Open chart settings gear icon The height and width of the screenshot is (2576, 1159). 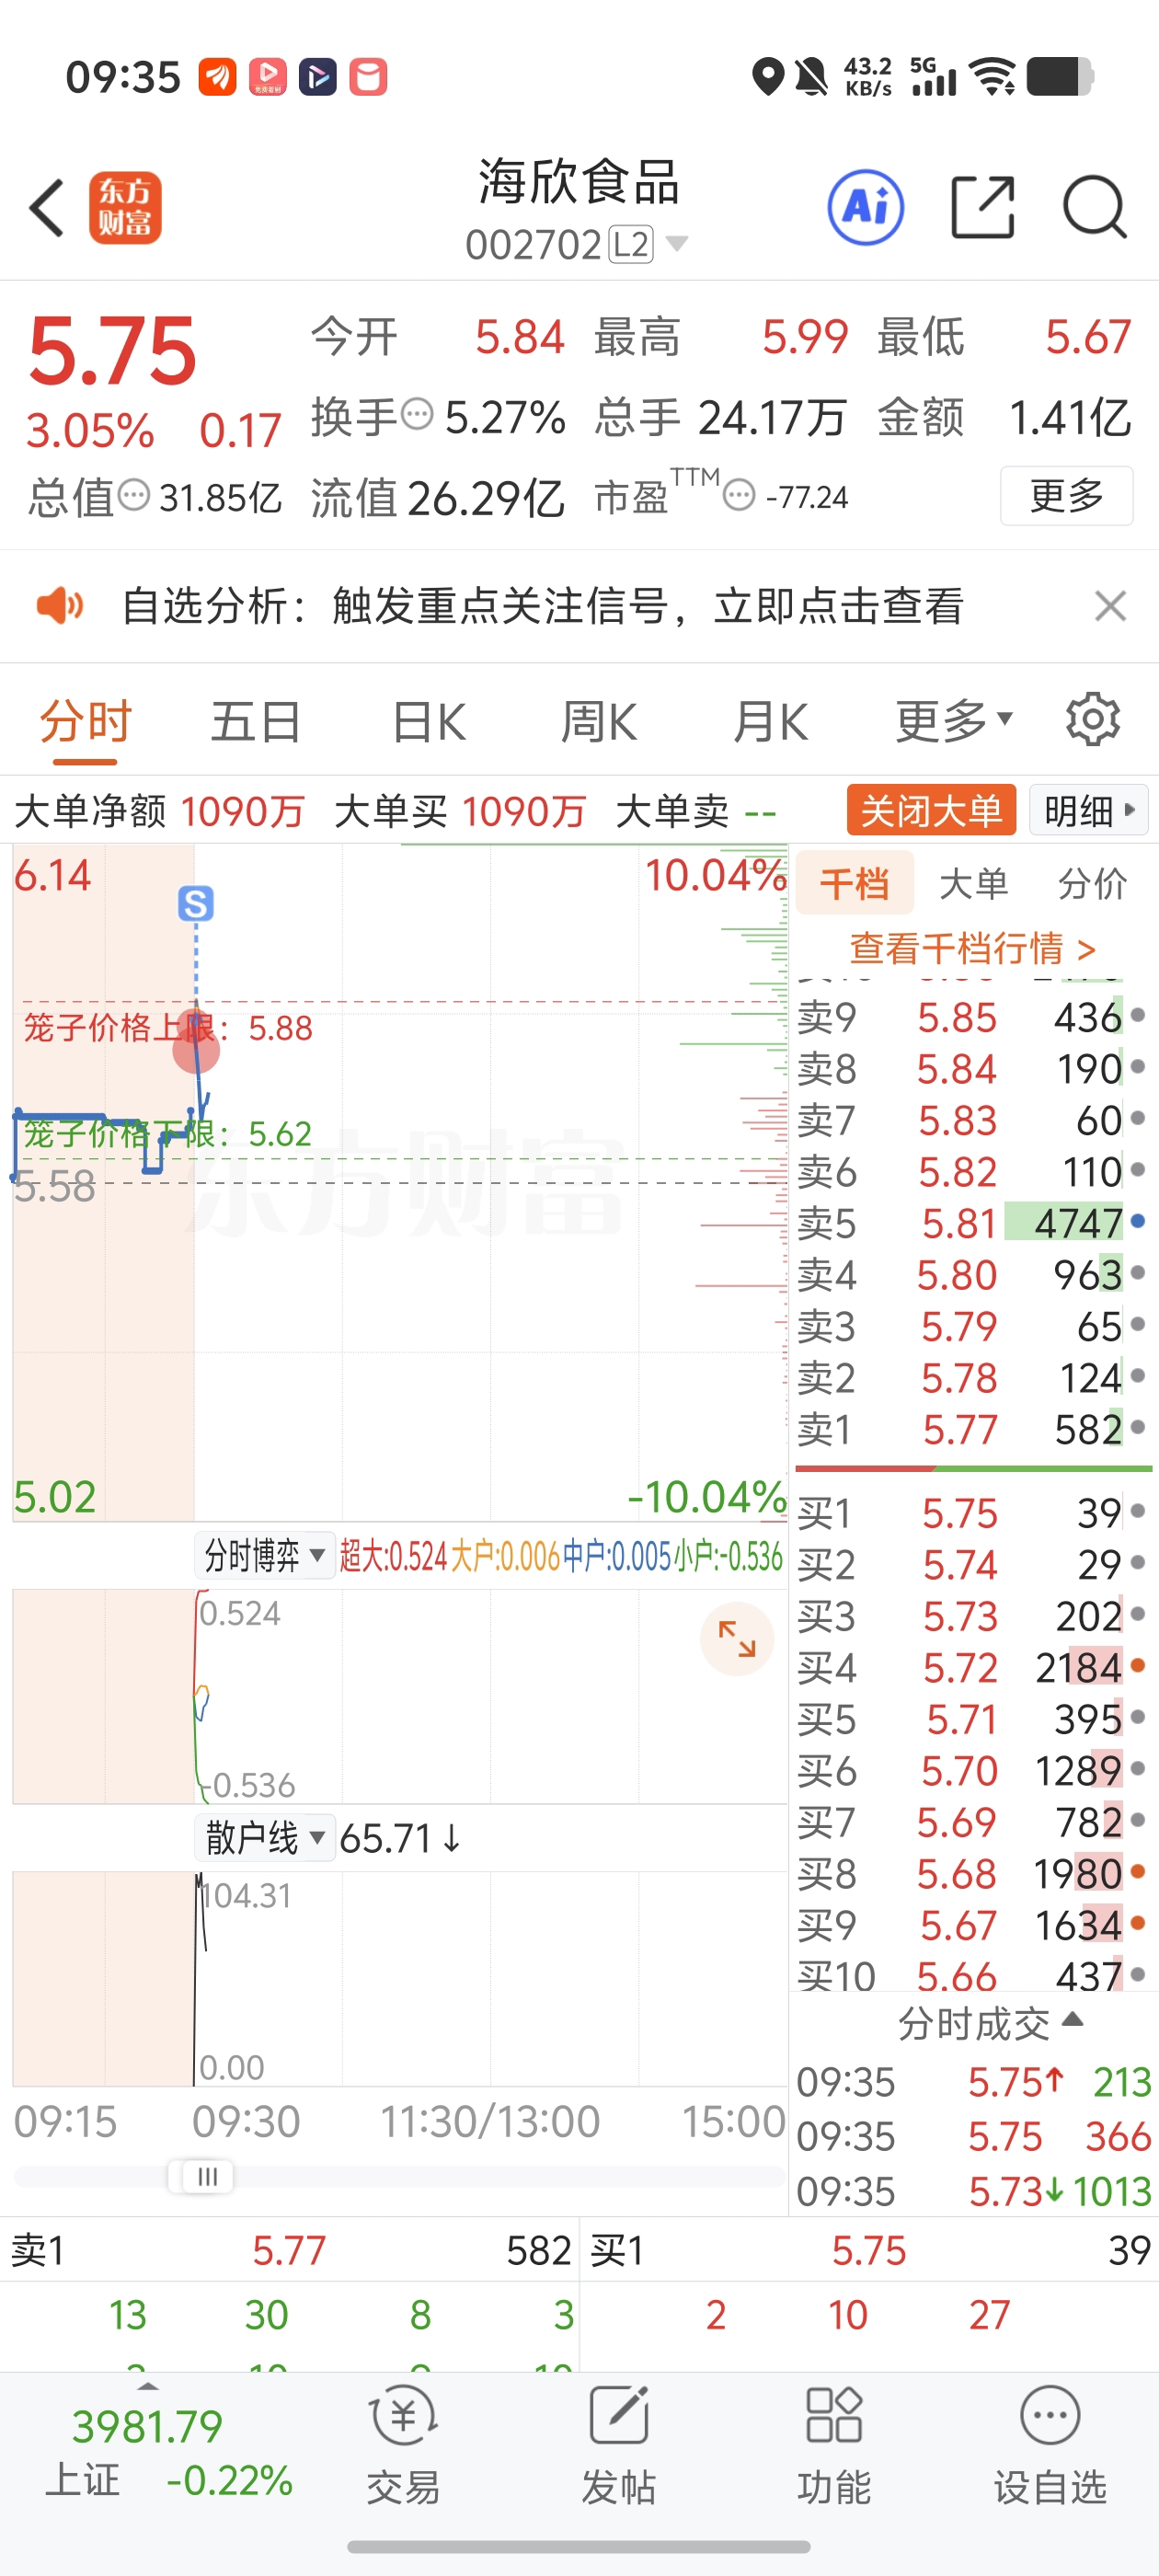point(1092,719)
